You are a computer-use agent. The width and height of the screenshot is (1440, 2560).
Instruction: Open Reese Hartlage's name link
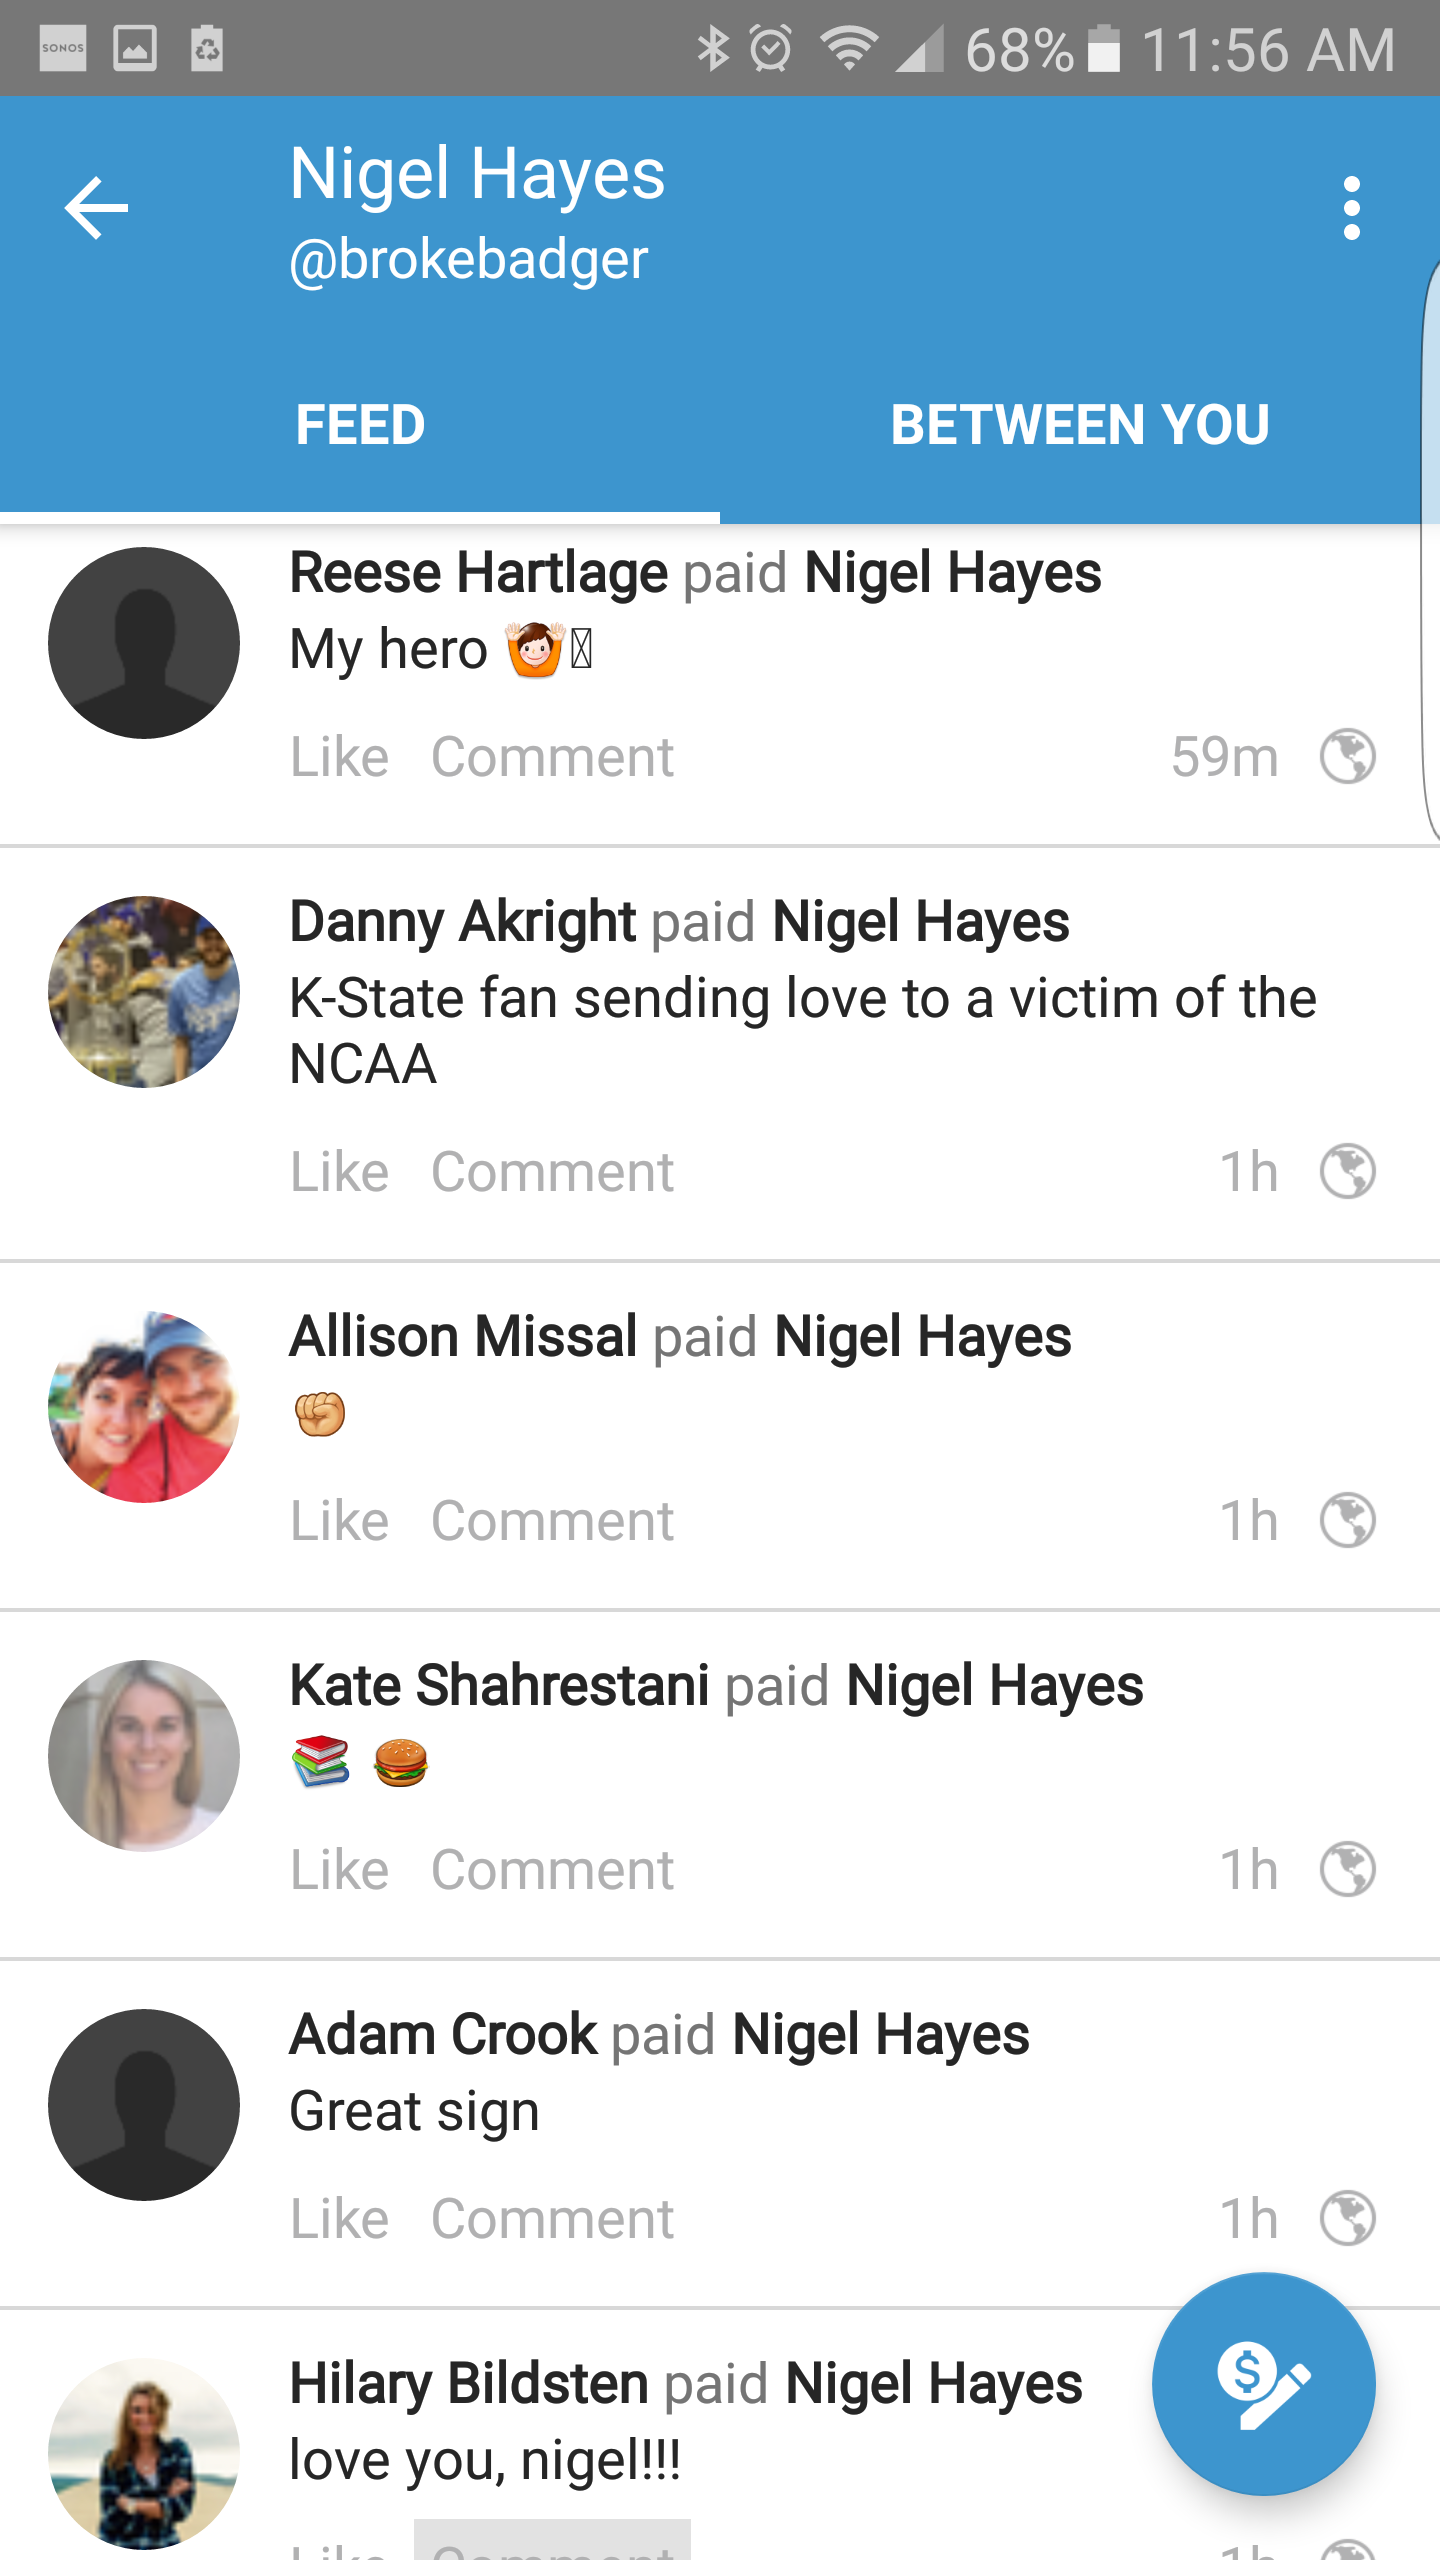click(x=478, y=573)
